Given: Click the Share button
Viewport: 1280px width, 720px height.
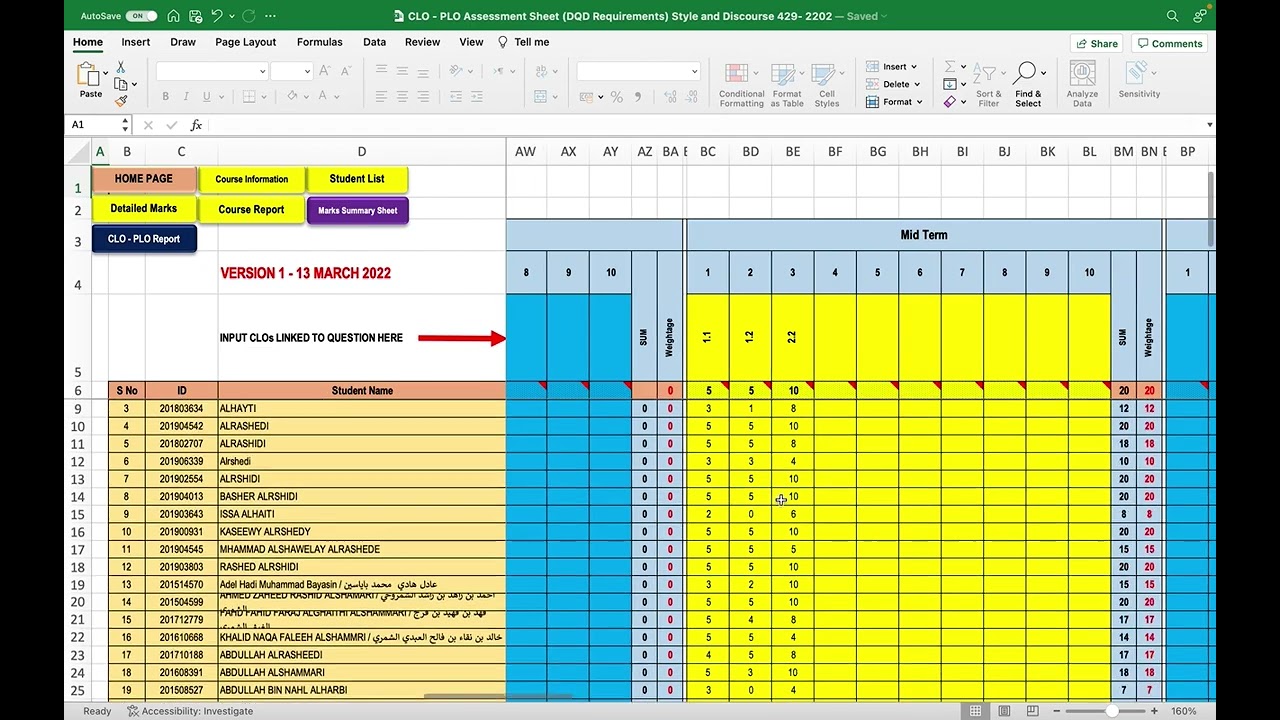Looking at the screenshot, I should [1096, 43].
